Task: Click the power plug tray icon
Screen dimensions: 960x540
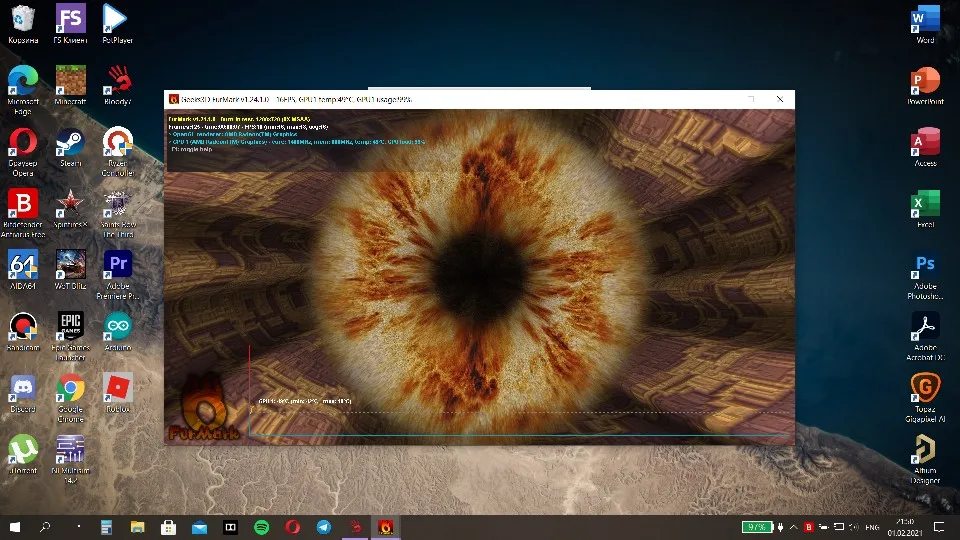Action: point(781,527)
